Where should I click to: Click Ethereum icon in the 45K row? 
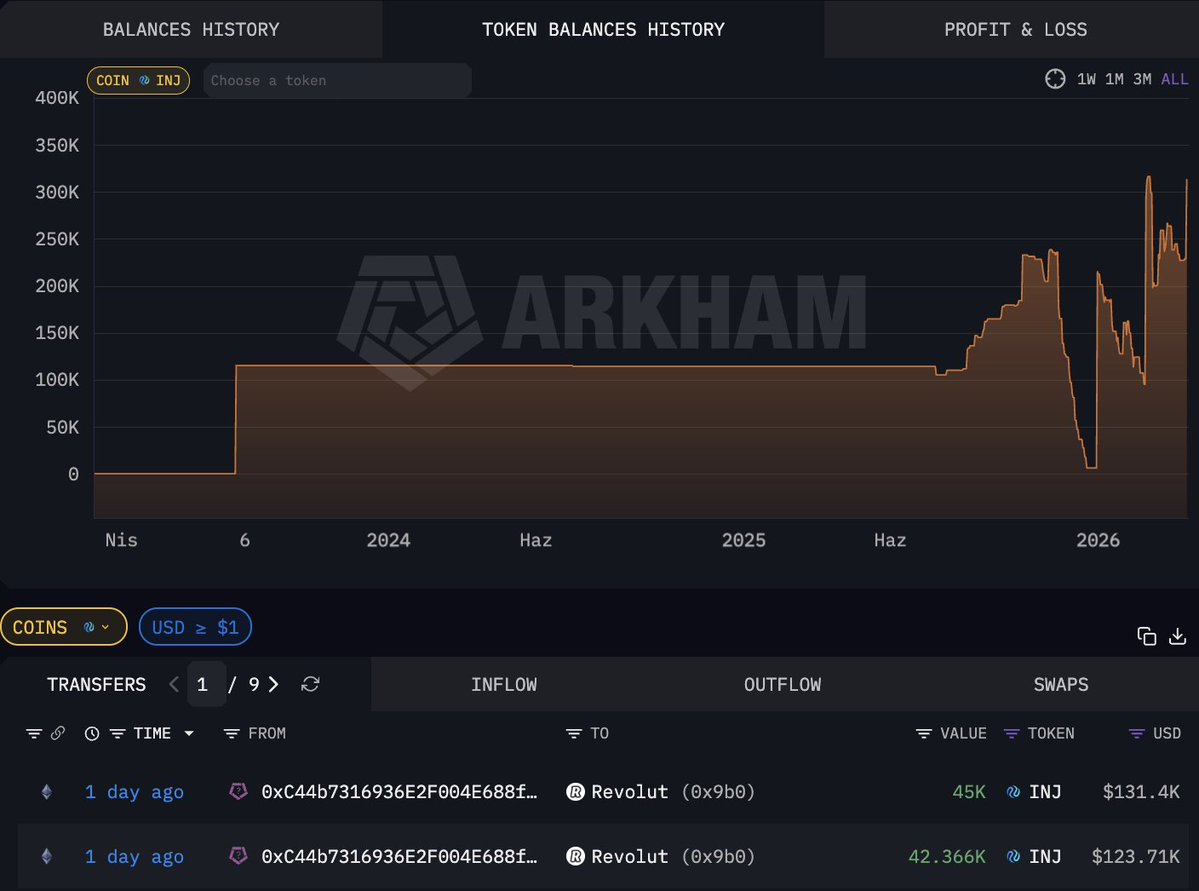tap(47, 792)
